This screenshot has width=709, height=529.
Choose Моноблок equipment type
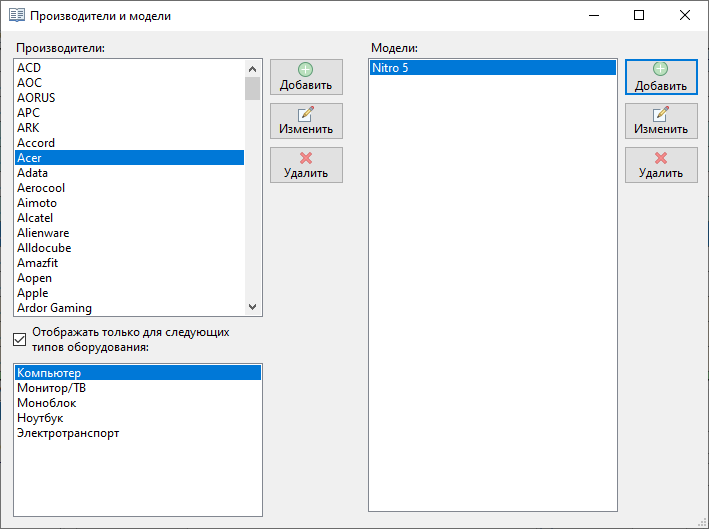pyautogui.click(x=138, y=403)
